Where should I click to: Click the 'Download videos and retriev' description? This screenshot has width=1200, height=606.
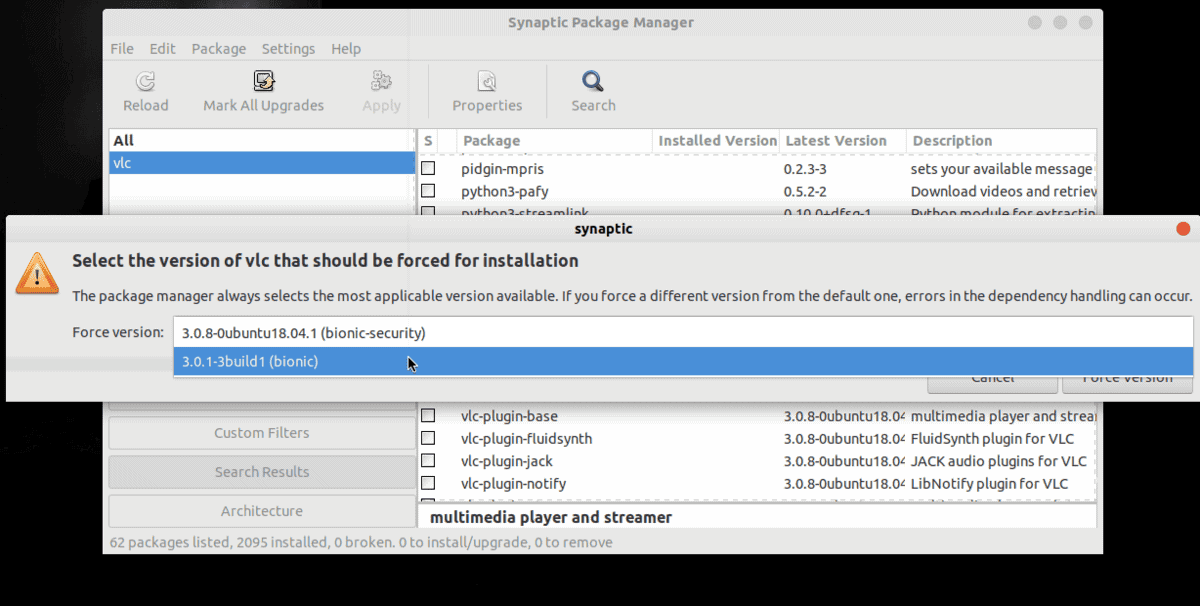(1003, 191)
